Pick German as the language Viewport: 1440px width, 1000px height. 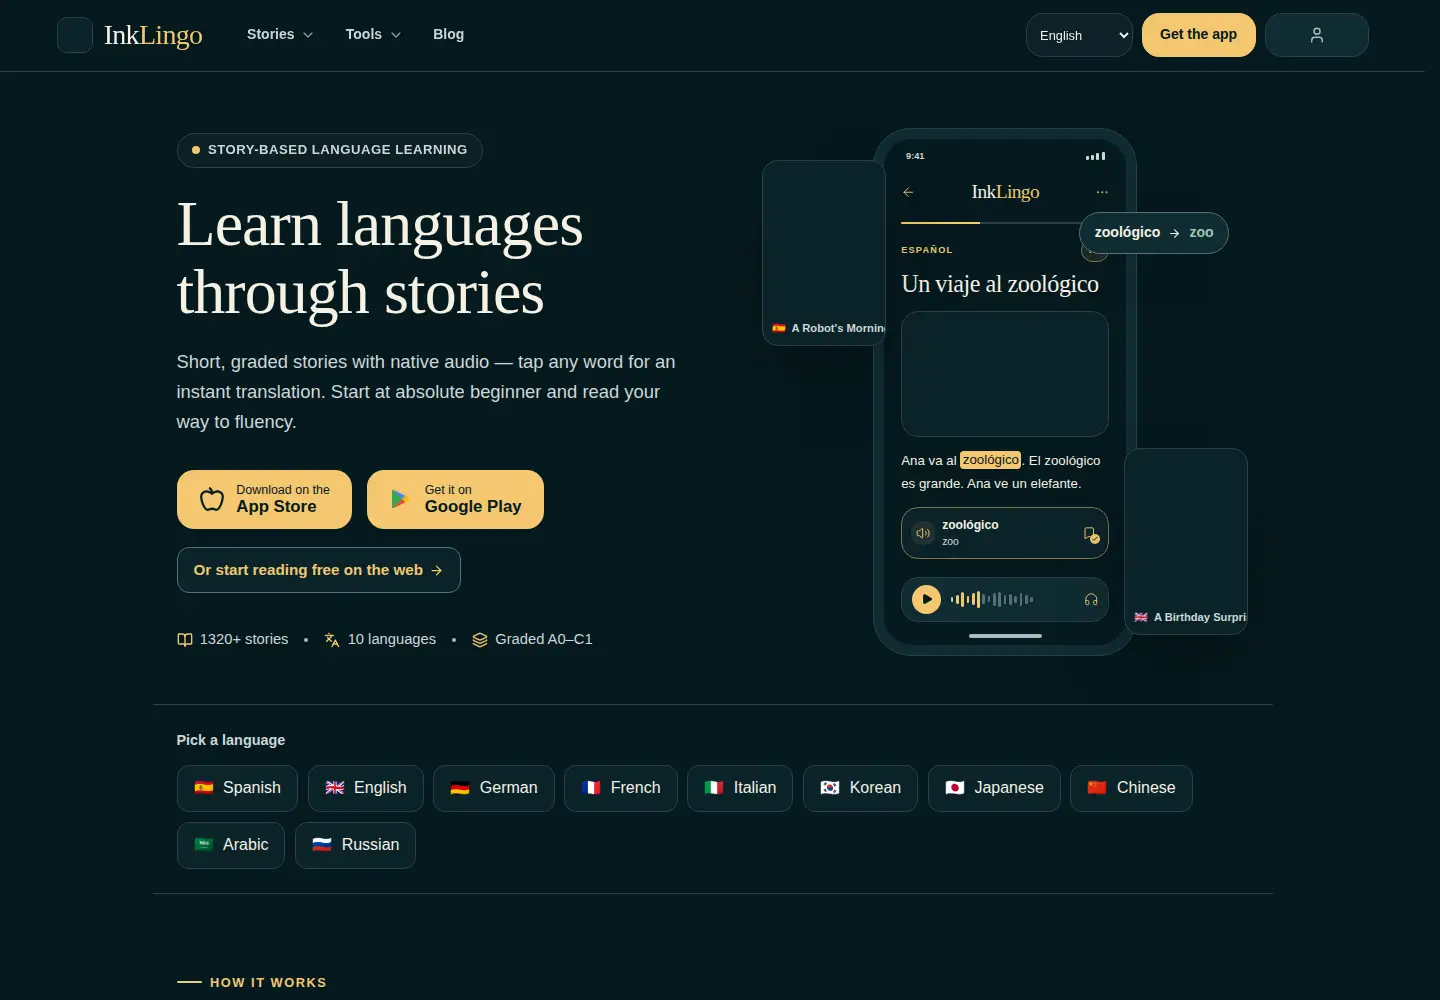[x=494, y=788]
